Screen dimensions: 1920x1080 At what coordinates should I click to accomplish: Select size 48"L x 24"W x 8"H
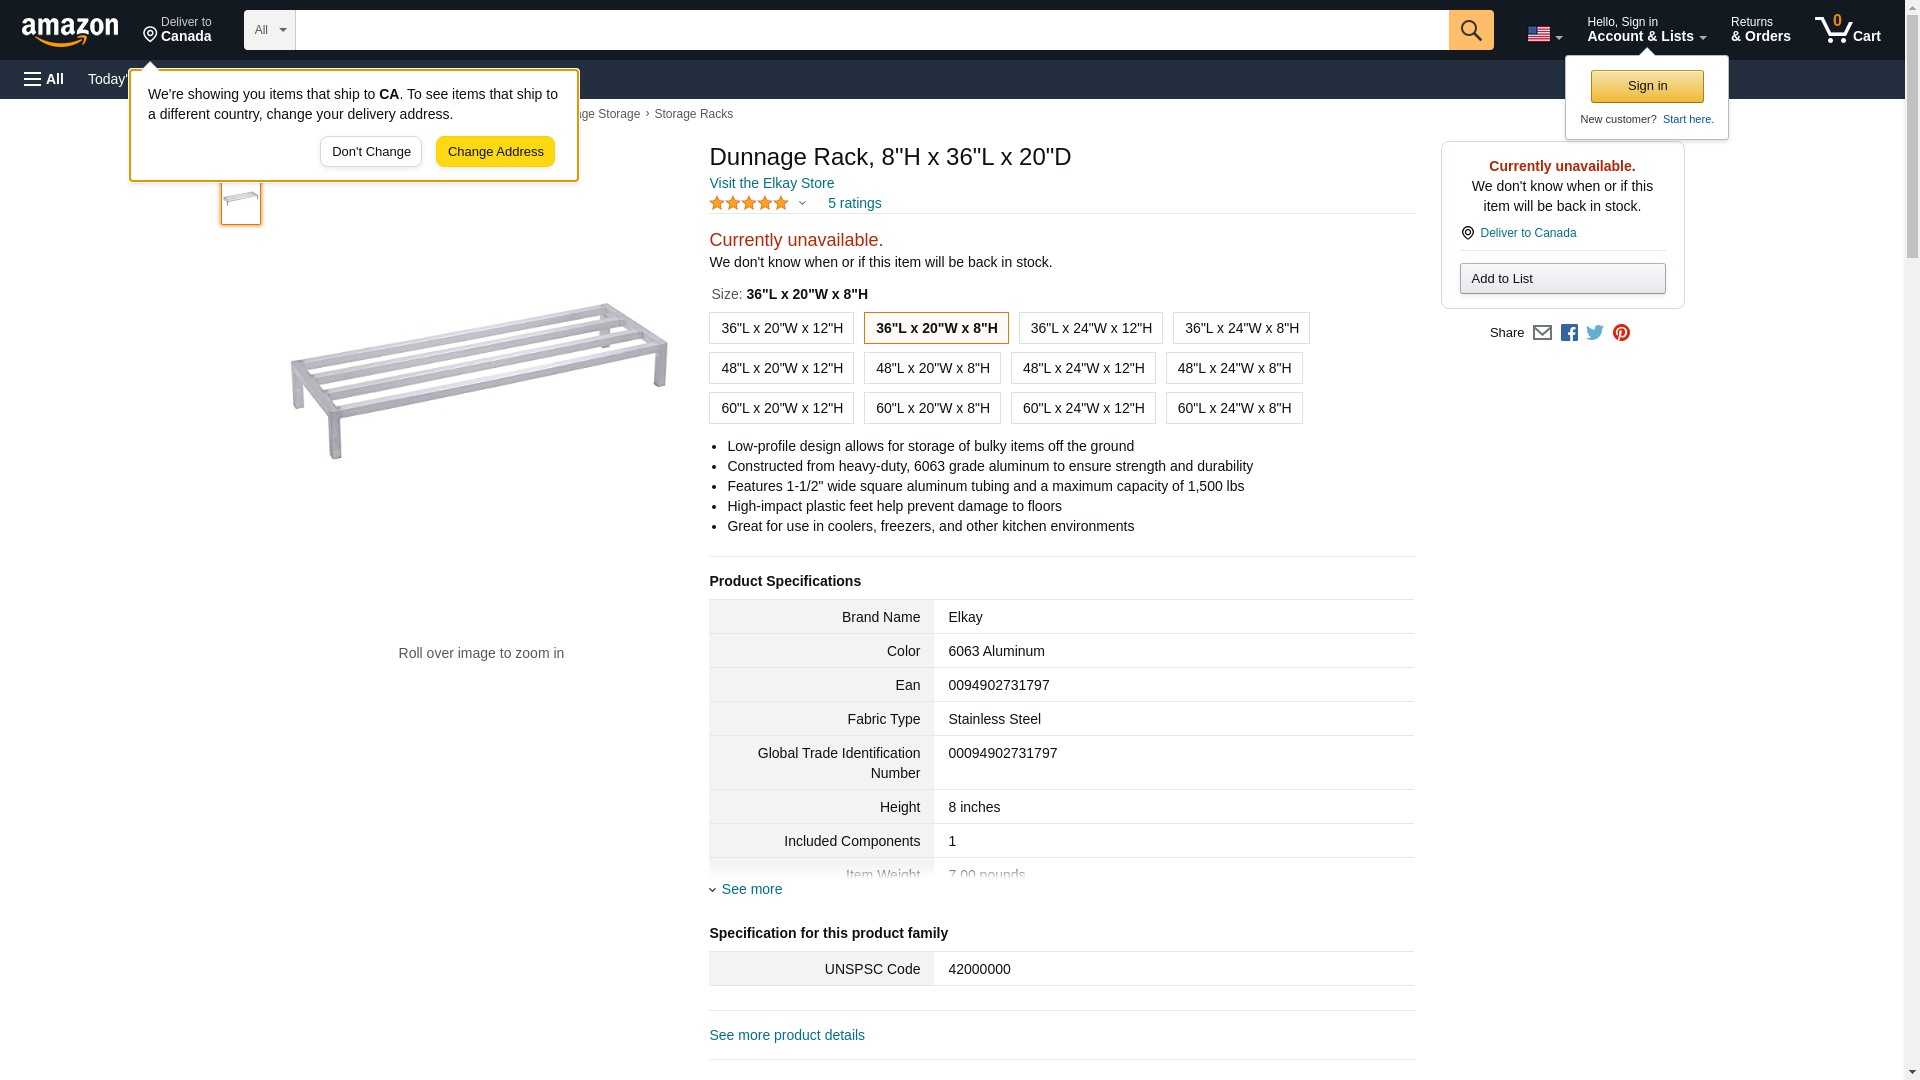tap(1234, 368)
